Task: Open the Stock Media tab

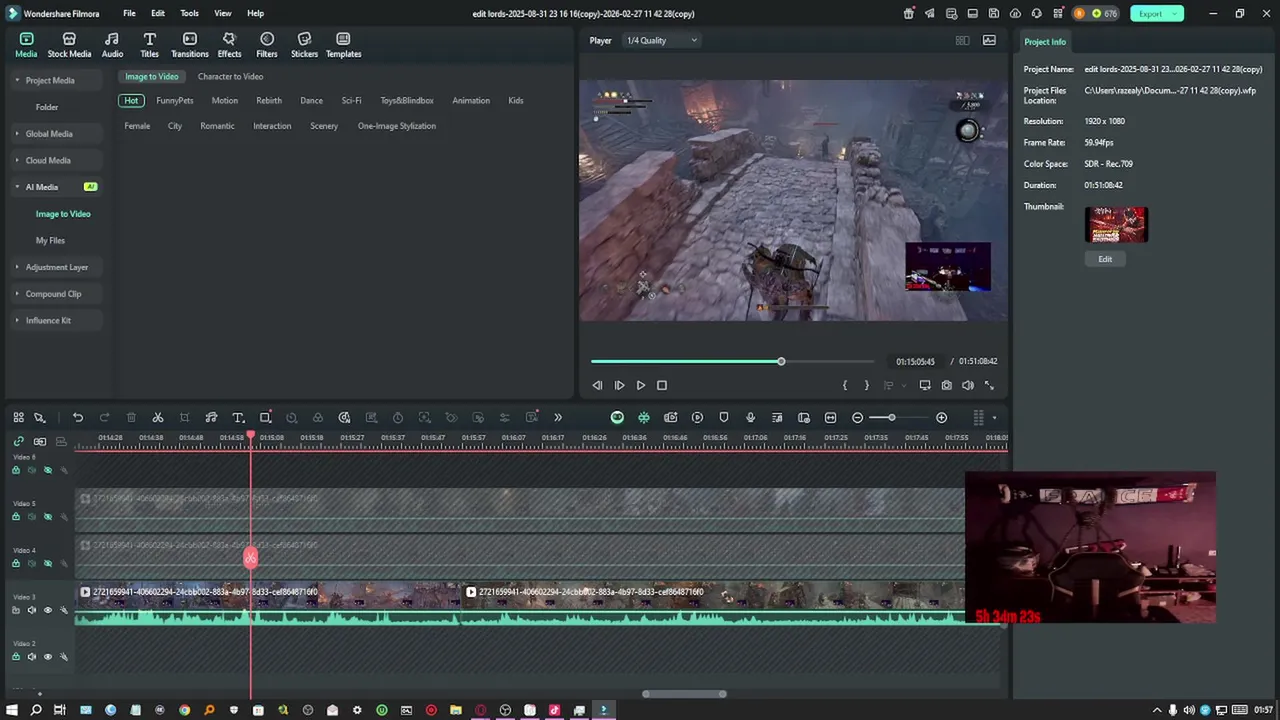Action: tap(69, 45)
